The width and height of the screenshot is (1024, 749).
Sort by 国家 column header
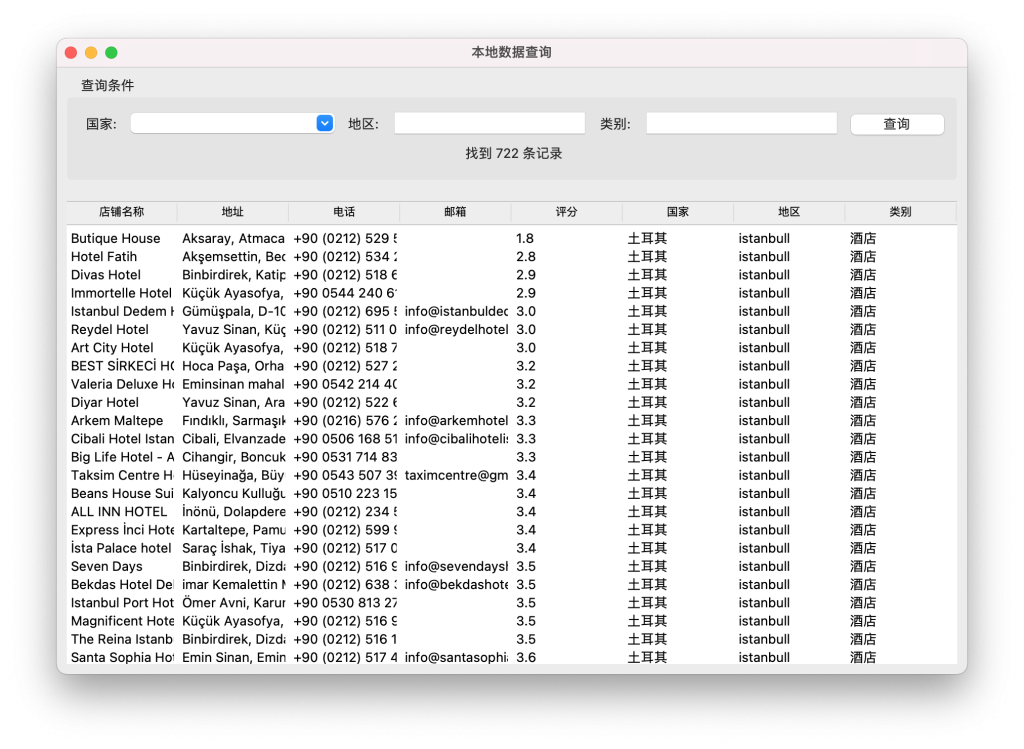coord(678,212)
